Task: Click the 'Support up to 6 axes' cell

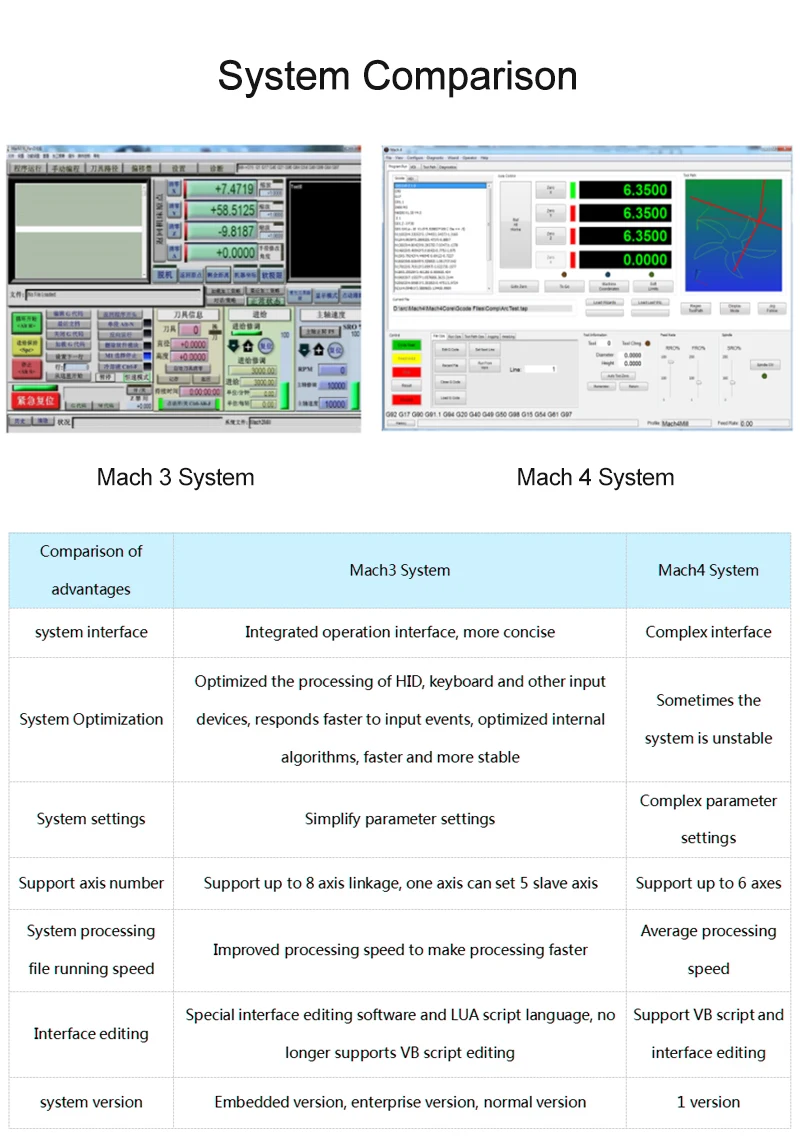Action: coord(708,883)
